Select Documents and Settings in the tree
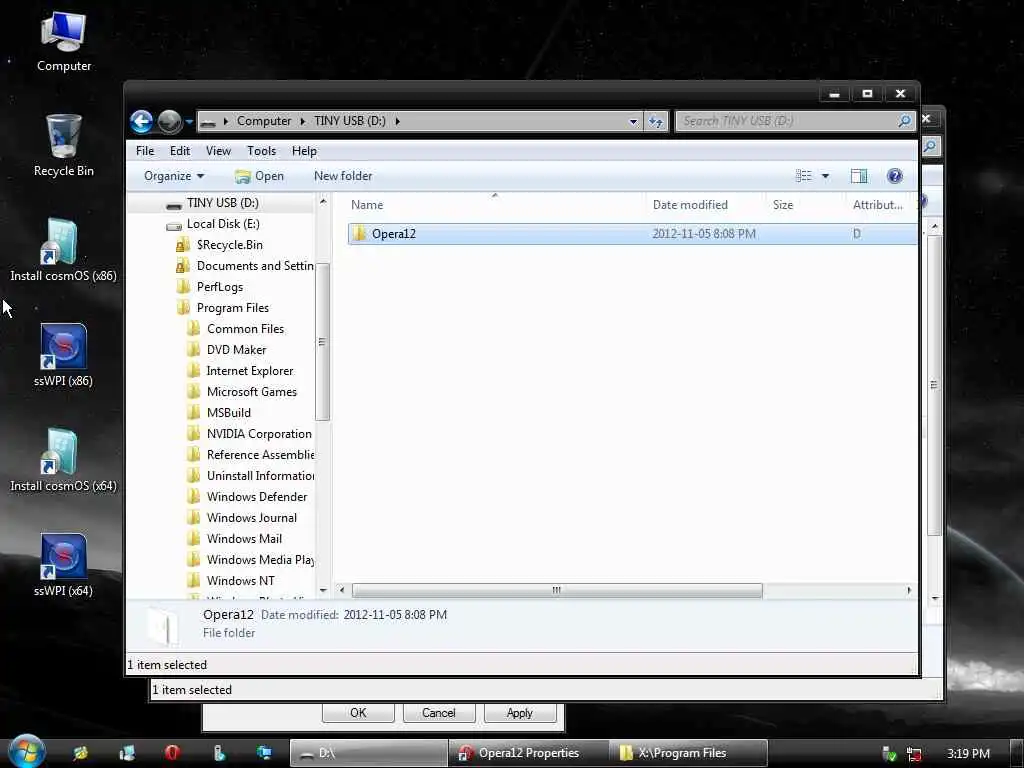 255,266
